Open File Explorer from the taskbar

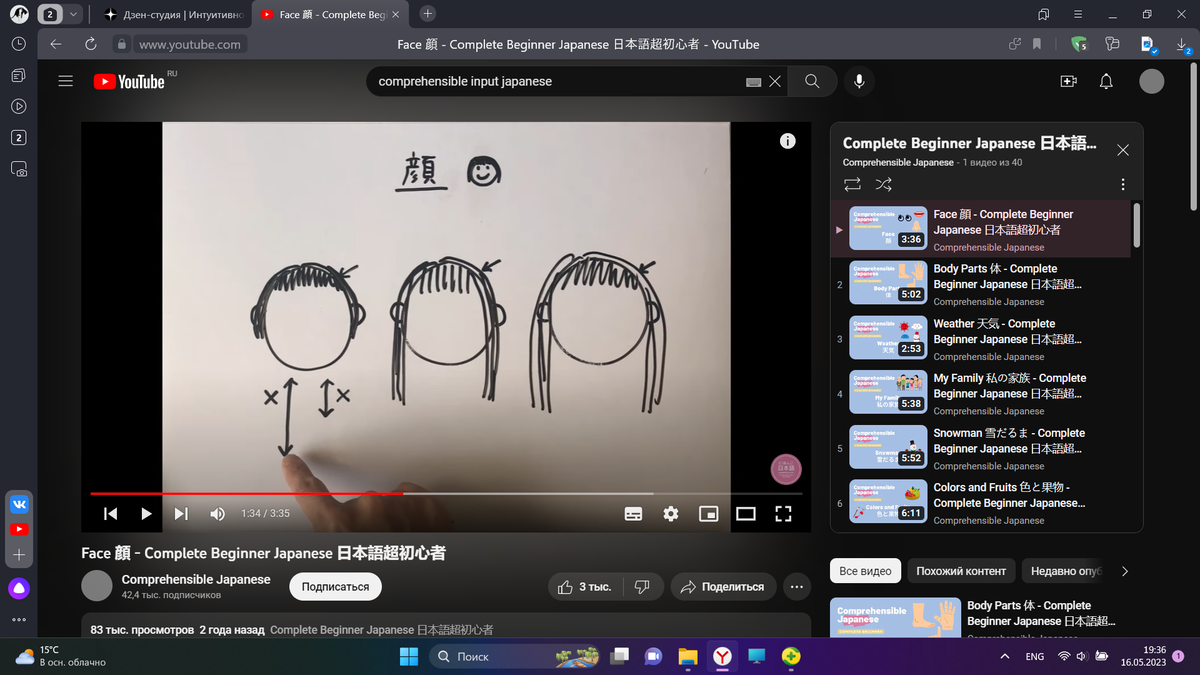point(688,656)
